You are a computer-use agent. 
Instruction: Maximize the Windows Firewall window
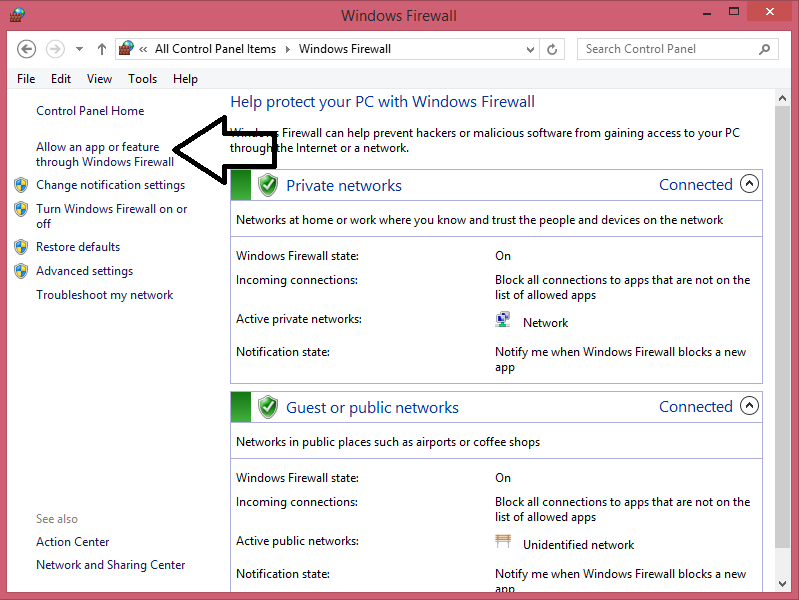tap(734, 12)
